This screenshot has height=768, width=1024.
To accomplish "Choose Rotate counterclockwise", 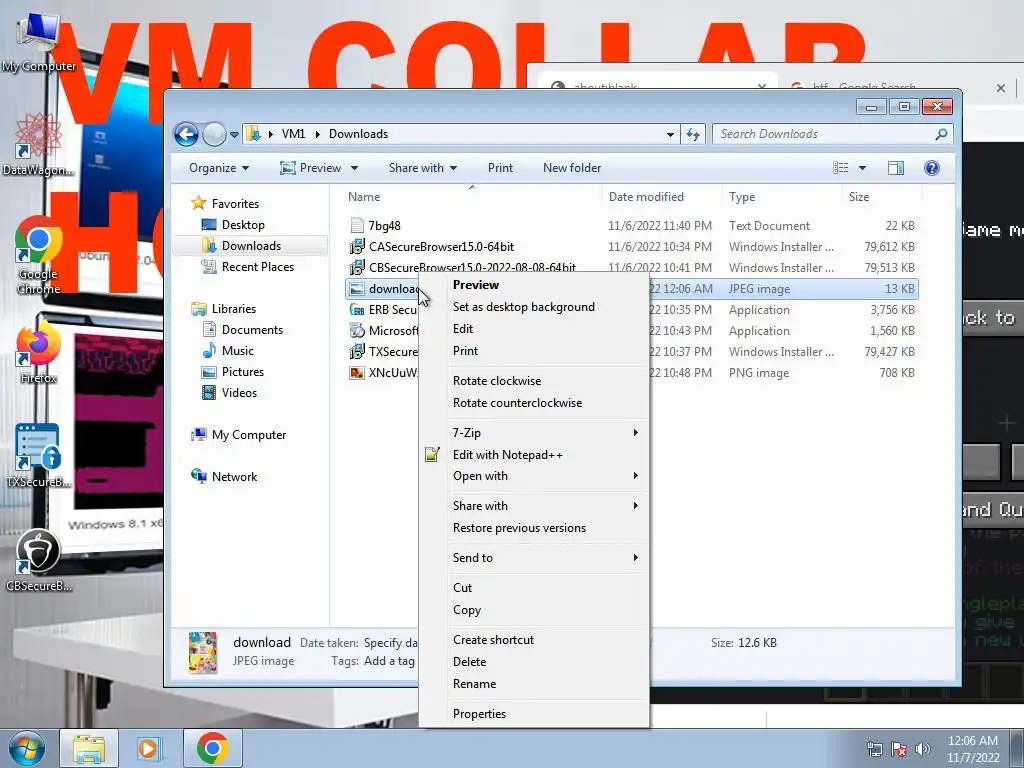I will (x=517, y=403).
